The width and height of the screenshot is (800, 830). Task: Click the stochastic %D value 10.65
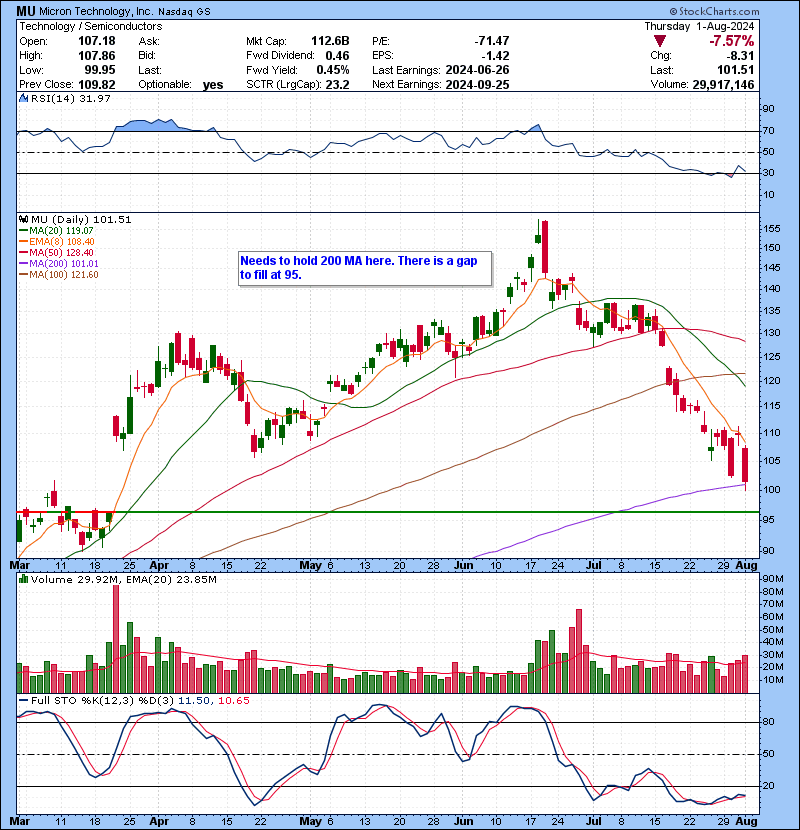tap(233, 700)
